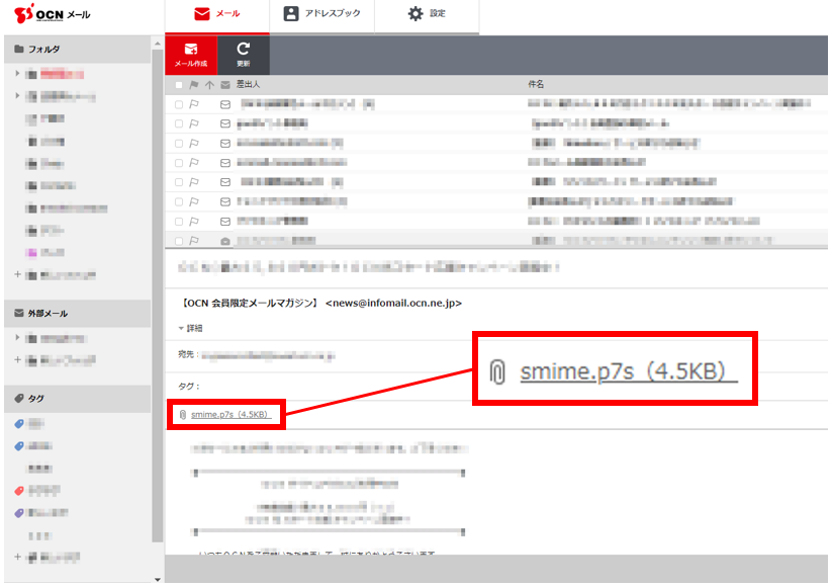Viewport: 832px width, 588px height.
Task: Click the sidebar scrollbar down arrow
Action: pos(156,579)
